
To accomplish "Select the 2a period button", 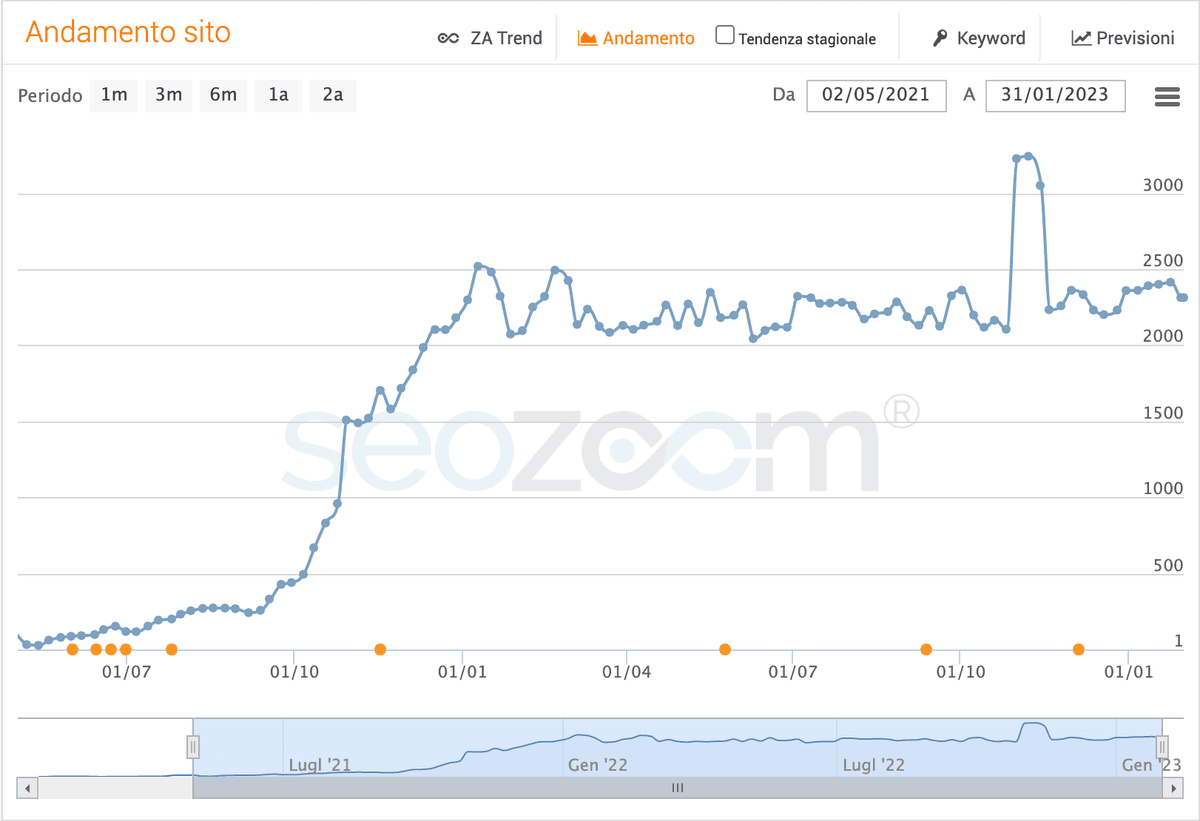I will click(332, 95).
